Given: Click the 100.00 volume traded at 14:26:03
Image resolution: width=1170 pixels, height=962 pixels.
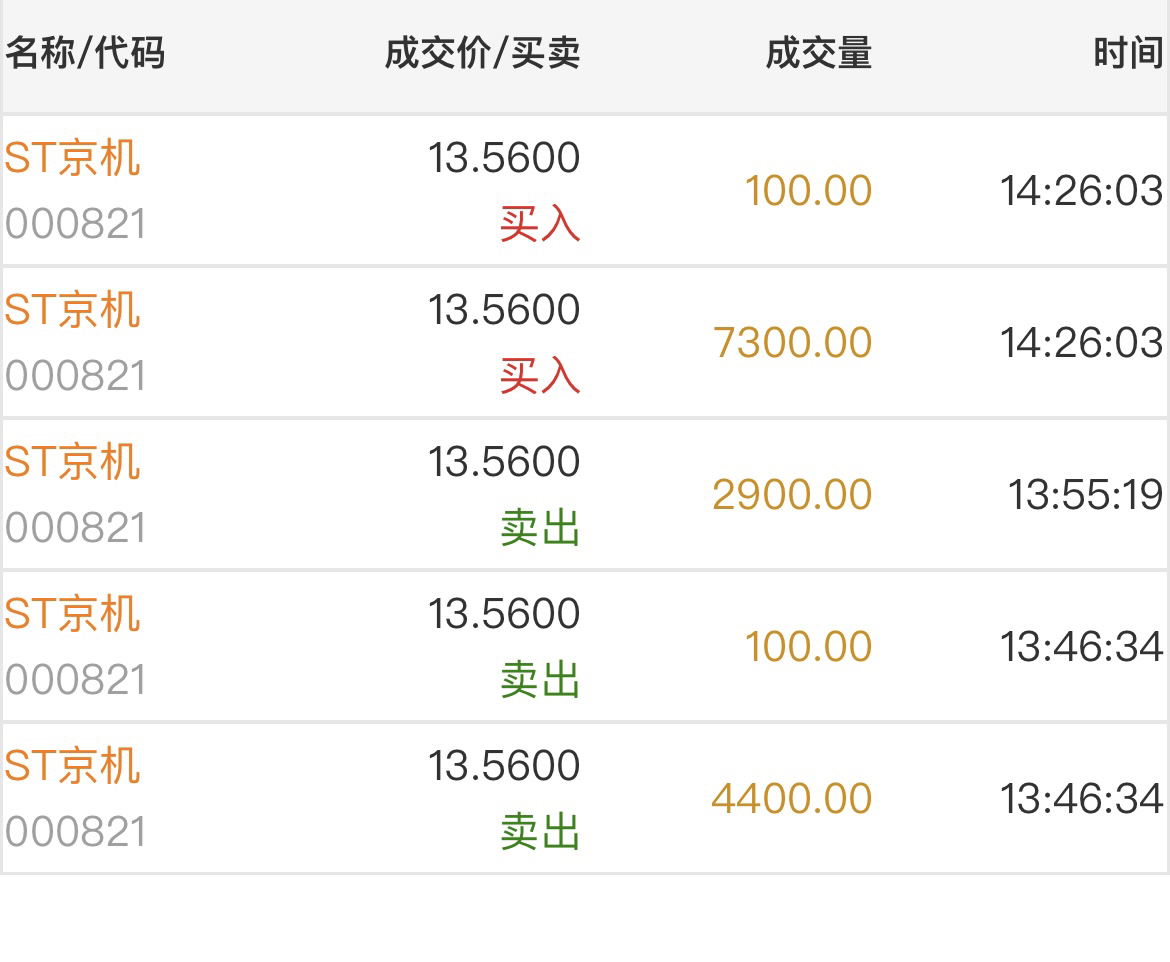Looking at the screenshot, I should tap(808, 191).
